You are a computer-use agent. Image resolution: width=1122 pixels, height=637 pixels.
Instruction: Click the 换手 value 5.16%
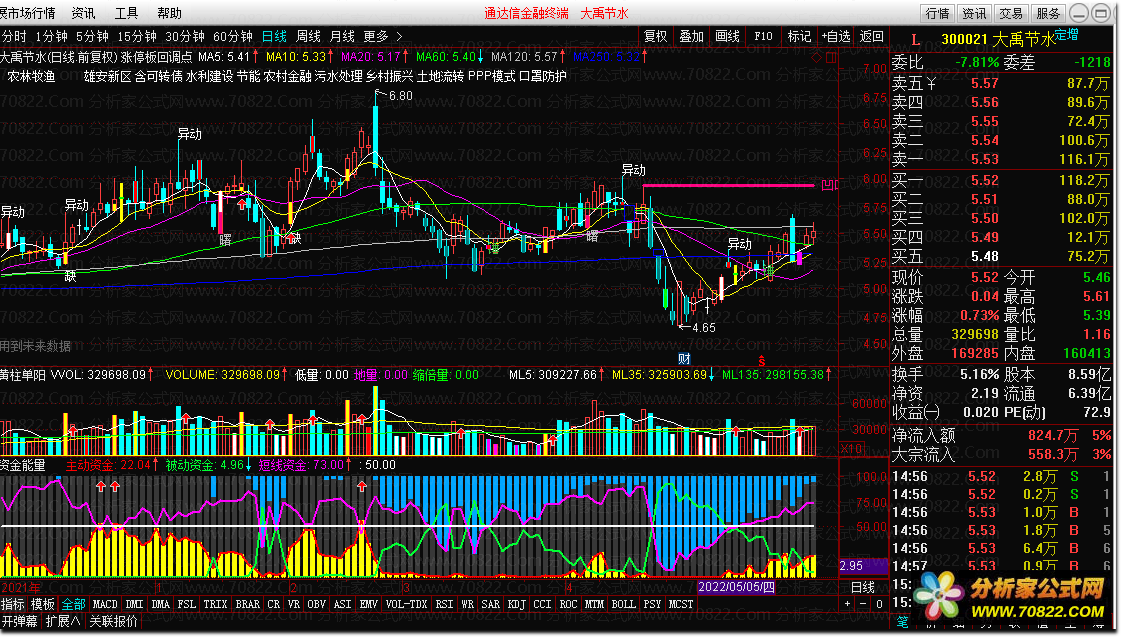coord(980,374)
